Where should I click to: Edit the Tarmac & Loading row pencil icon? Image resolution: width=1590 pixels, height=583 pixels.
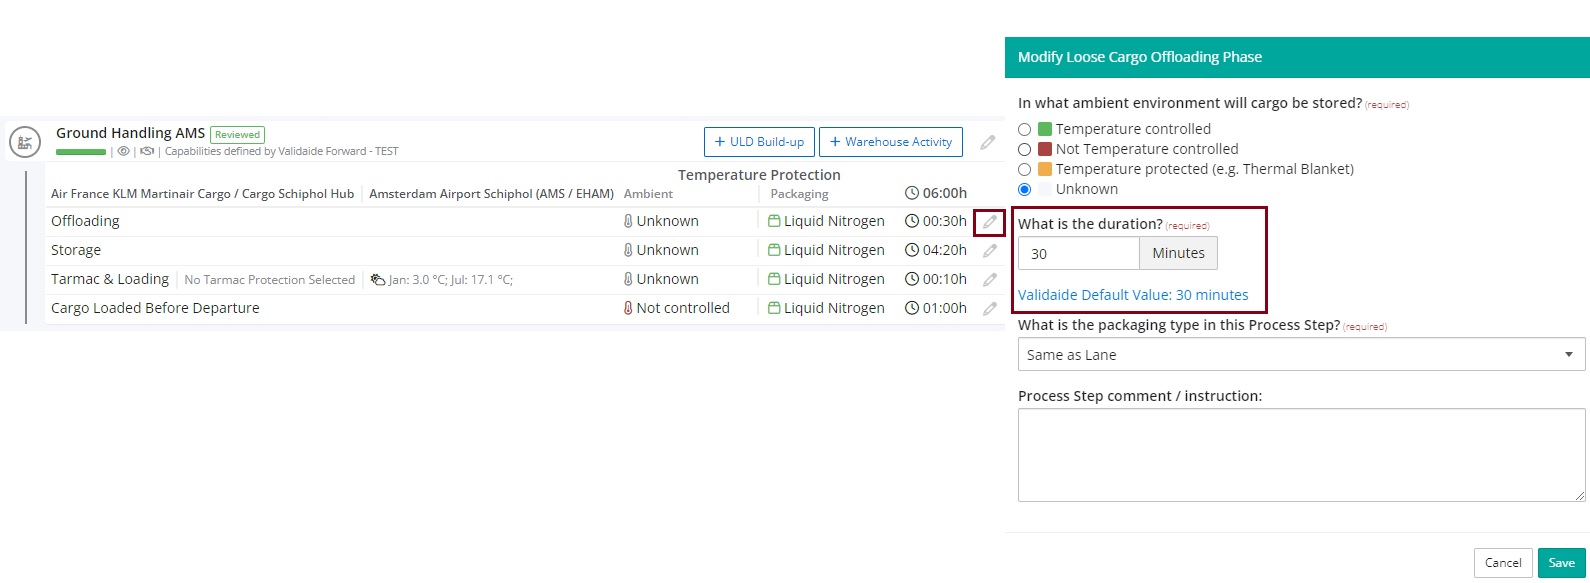coord(989,280)
